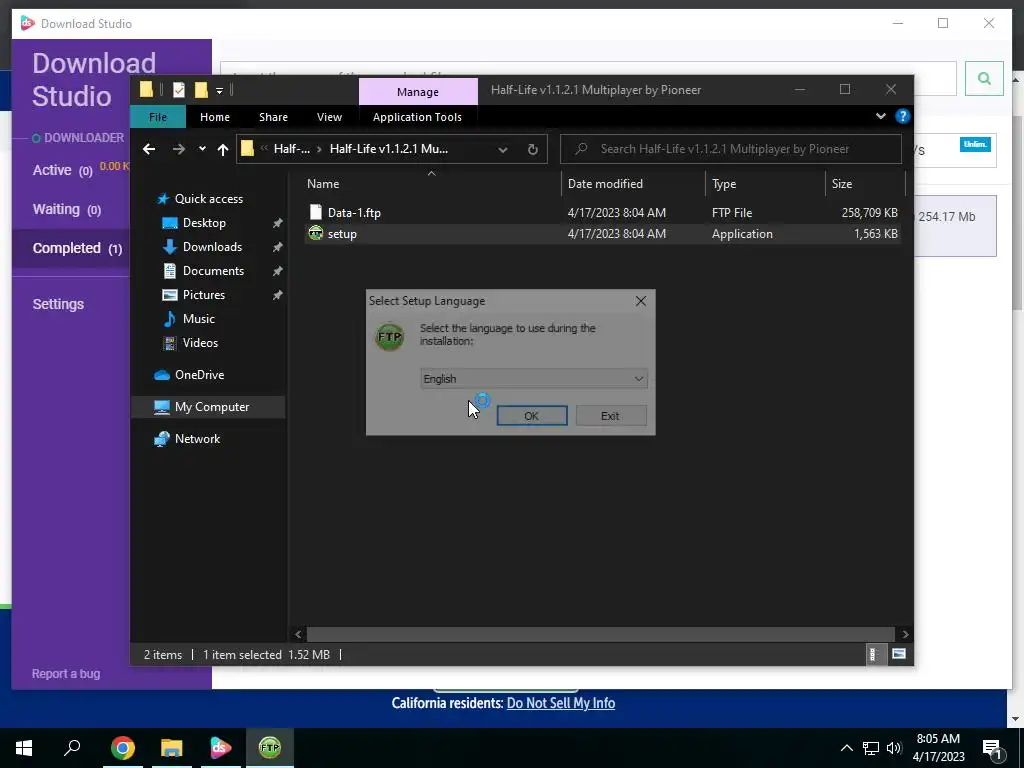The width and height of the screenshot is (1024, 768).
Task: Open Explorer help with the question mark icon
Action: click(x=903, y=116)
